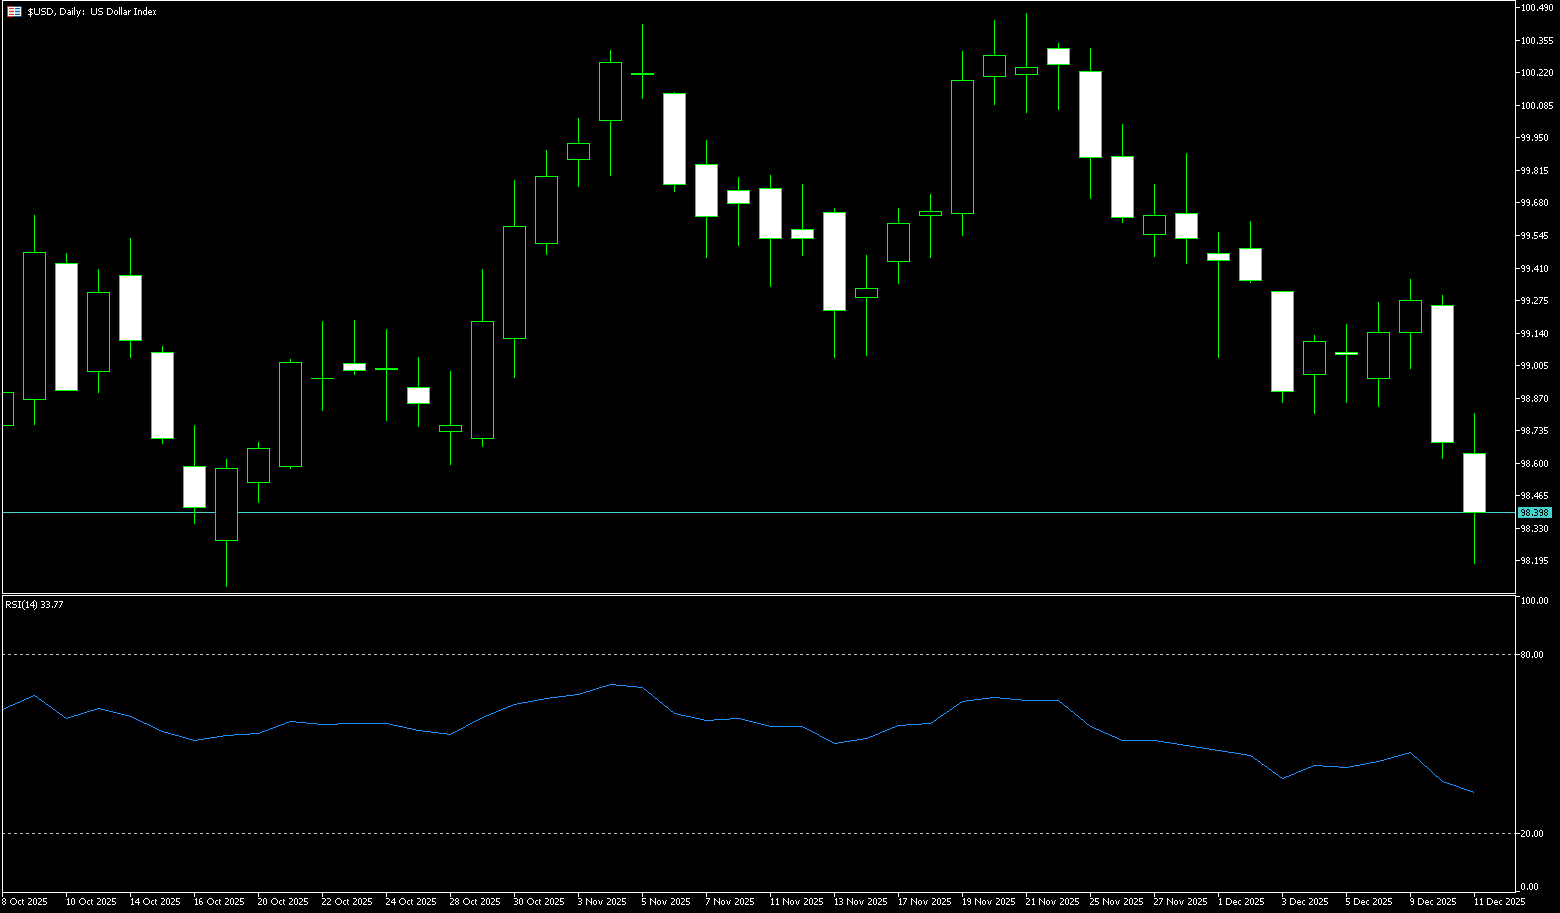Click the 11 Dec 2025 date label
The height and width of the screenshot is (913, 1560).
1500,902
